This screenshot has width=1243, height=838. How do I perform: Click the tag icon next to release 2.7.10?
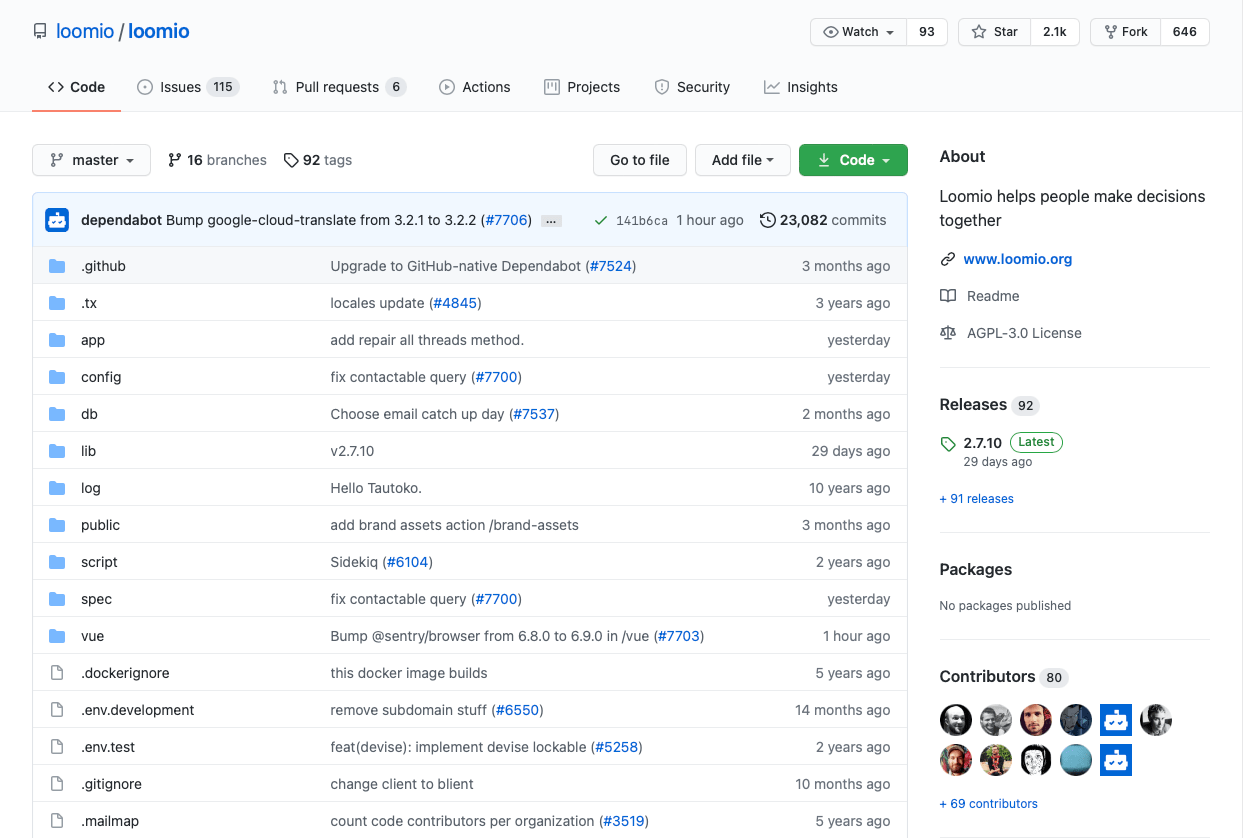click(x=948, y=443)
